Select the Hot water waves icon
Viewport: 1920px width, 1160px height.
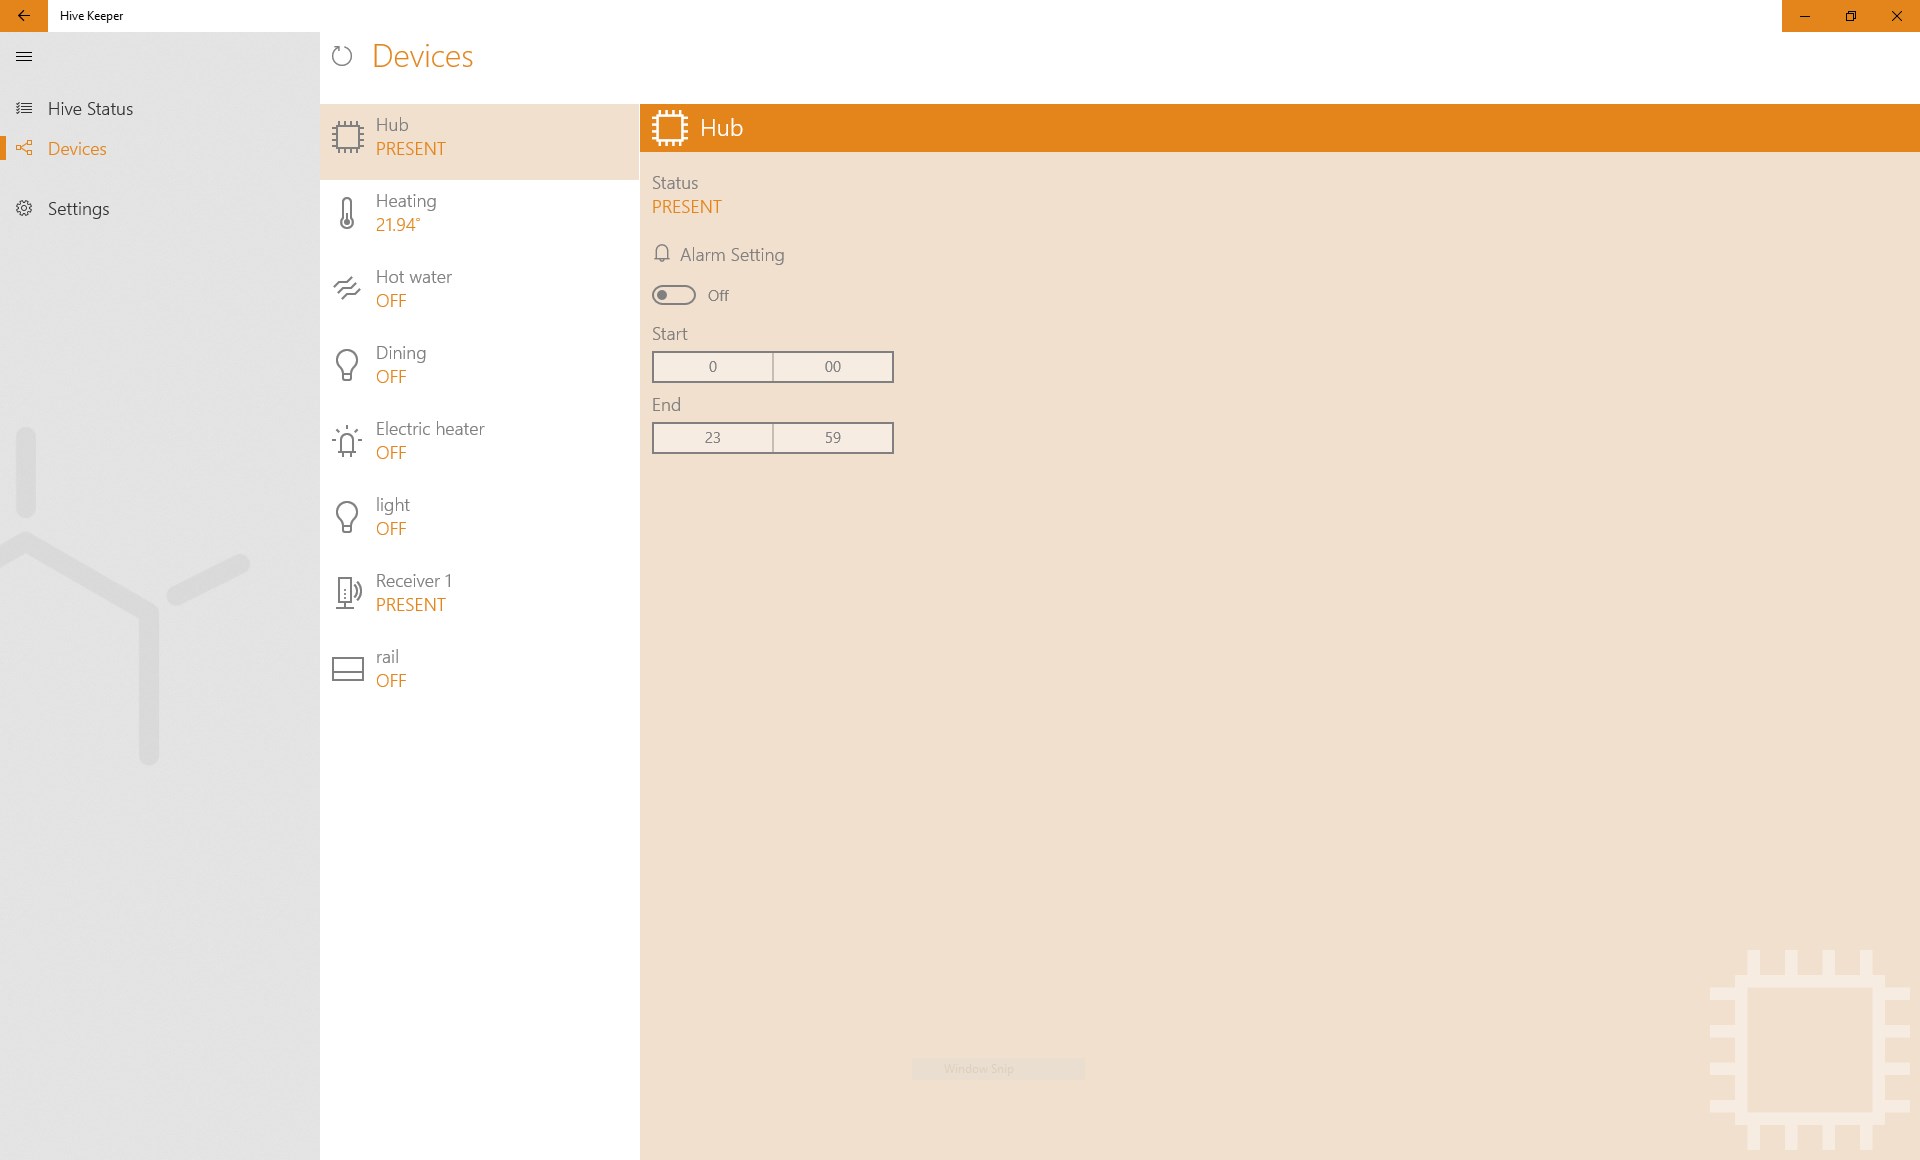click(347, 289)
